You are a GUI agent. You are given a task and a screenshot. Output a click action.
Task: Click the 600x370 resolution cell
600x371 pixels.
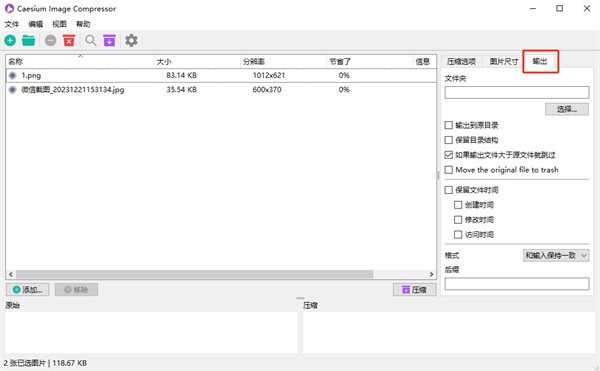click(x=267, y=89)
